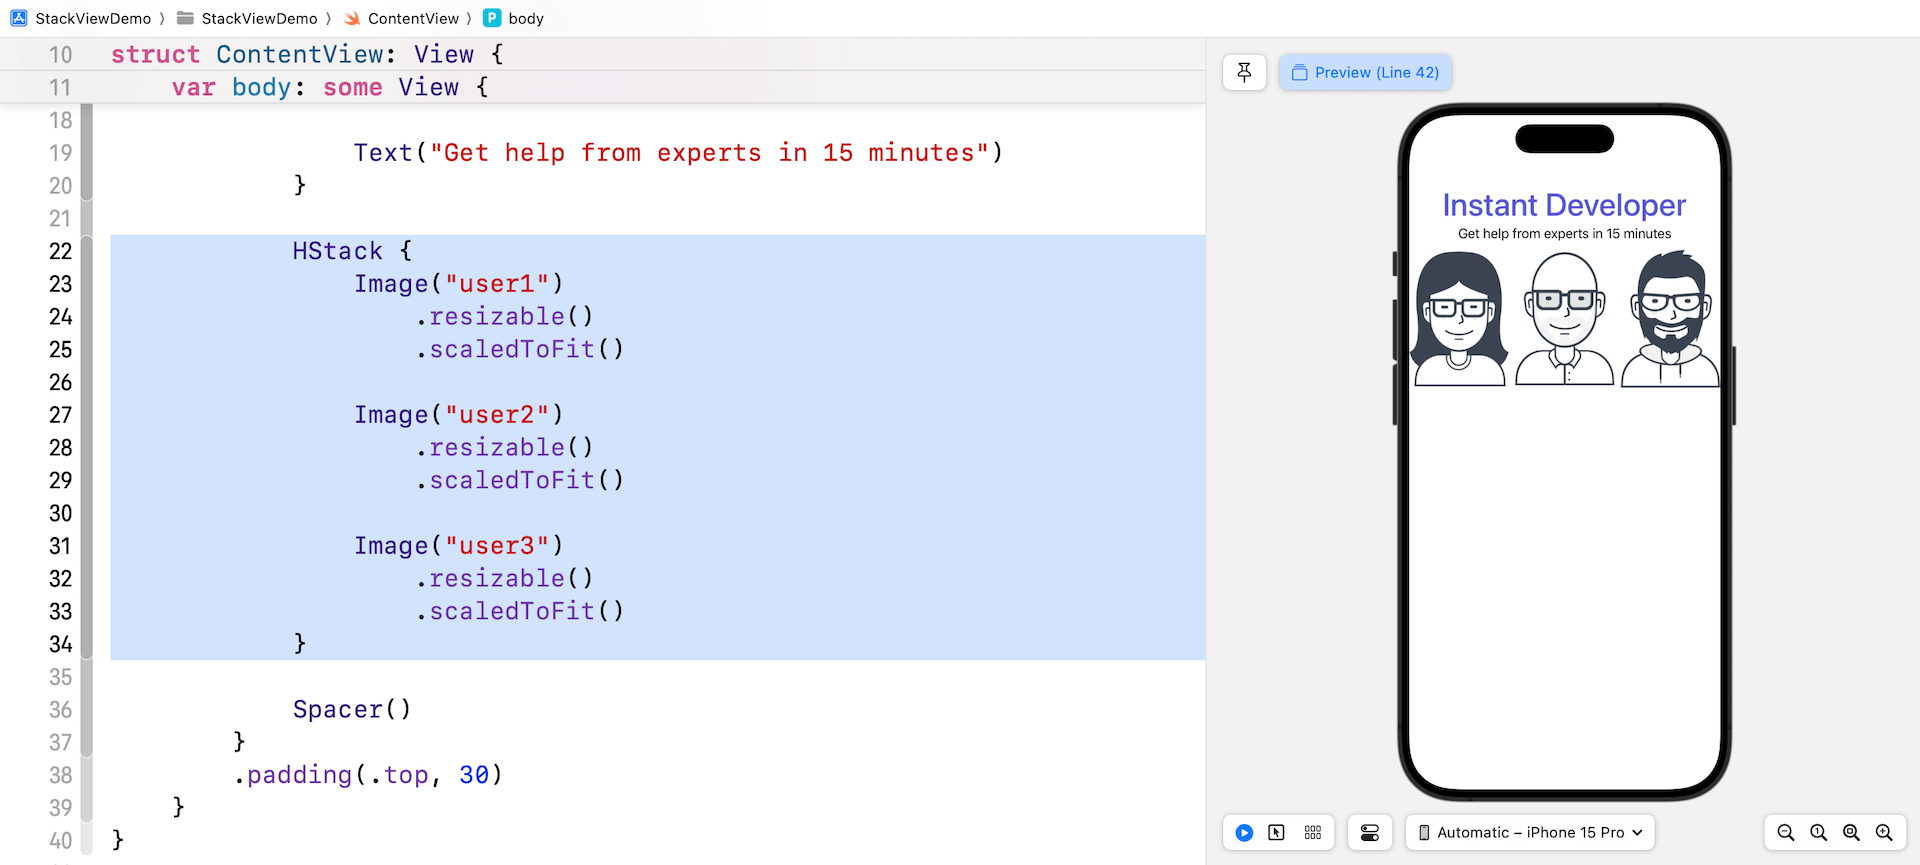Zoom preview to fit
The height and width of the screenshot is (865, 1920).
tap(1851, 832)
